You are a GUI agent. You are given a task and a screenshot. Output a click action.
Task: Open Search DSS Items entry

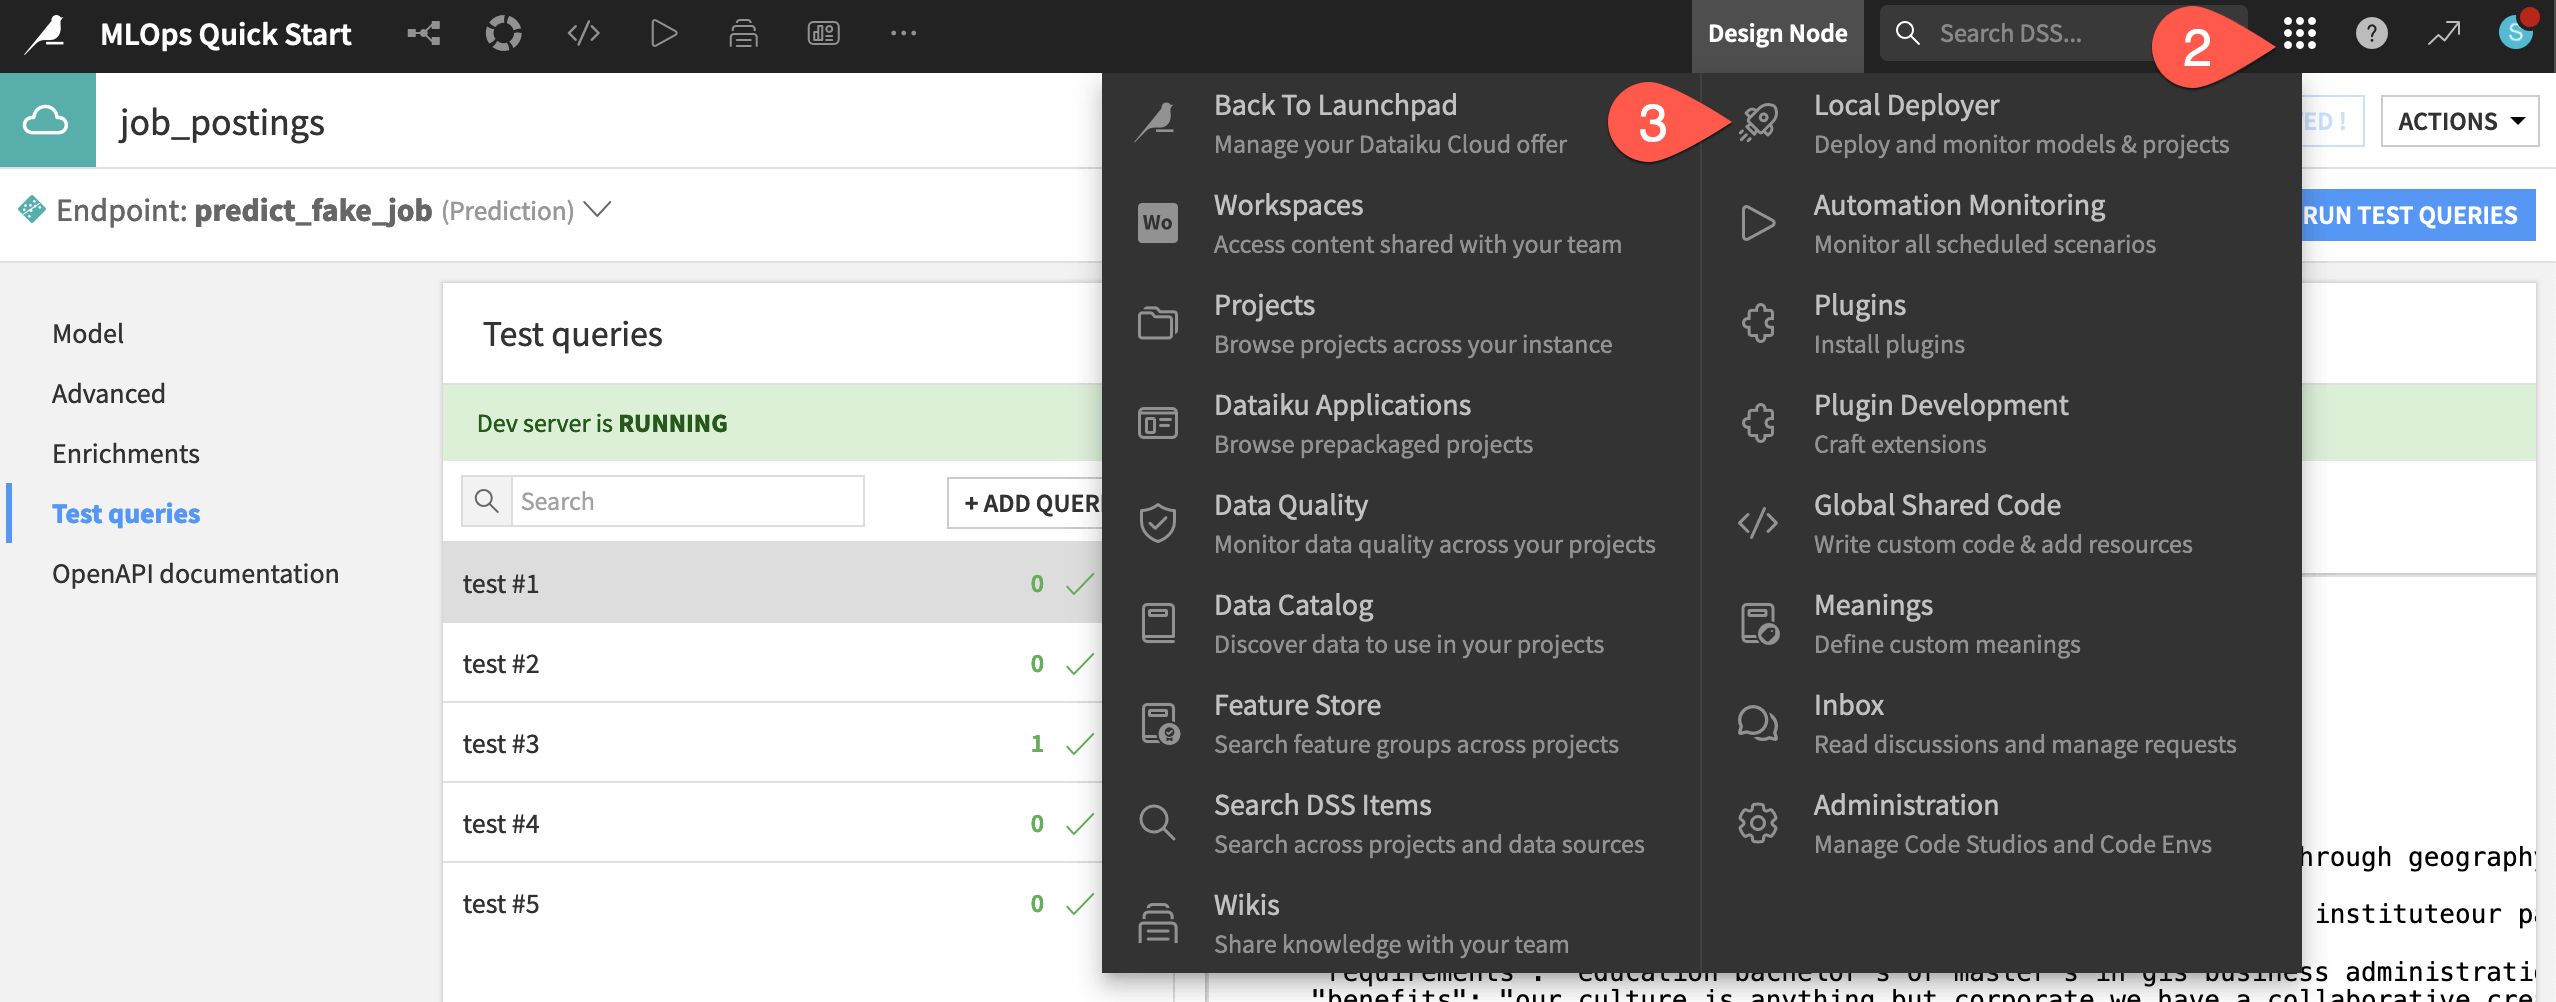pos(1428,824)
